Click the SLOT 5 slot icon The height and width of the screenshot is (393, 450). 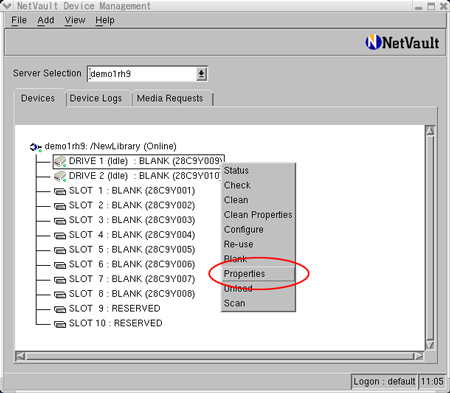click(x=60, y=250)
